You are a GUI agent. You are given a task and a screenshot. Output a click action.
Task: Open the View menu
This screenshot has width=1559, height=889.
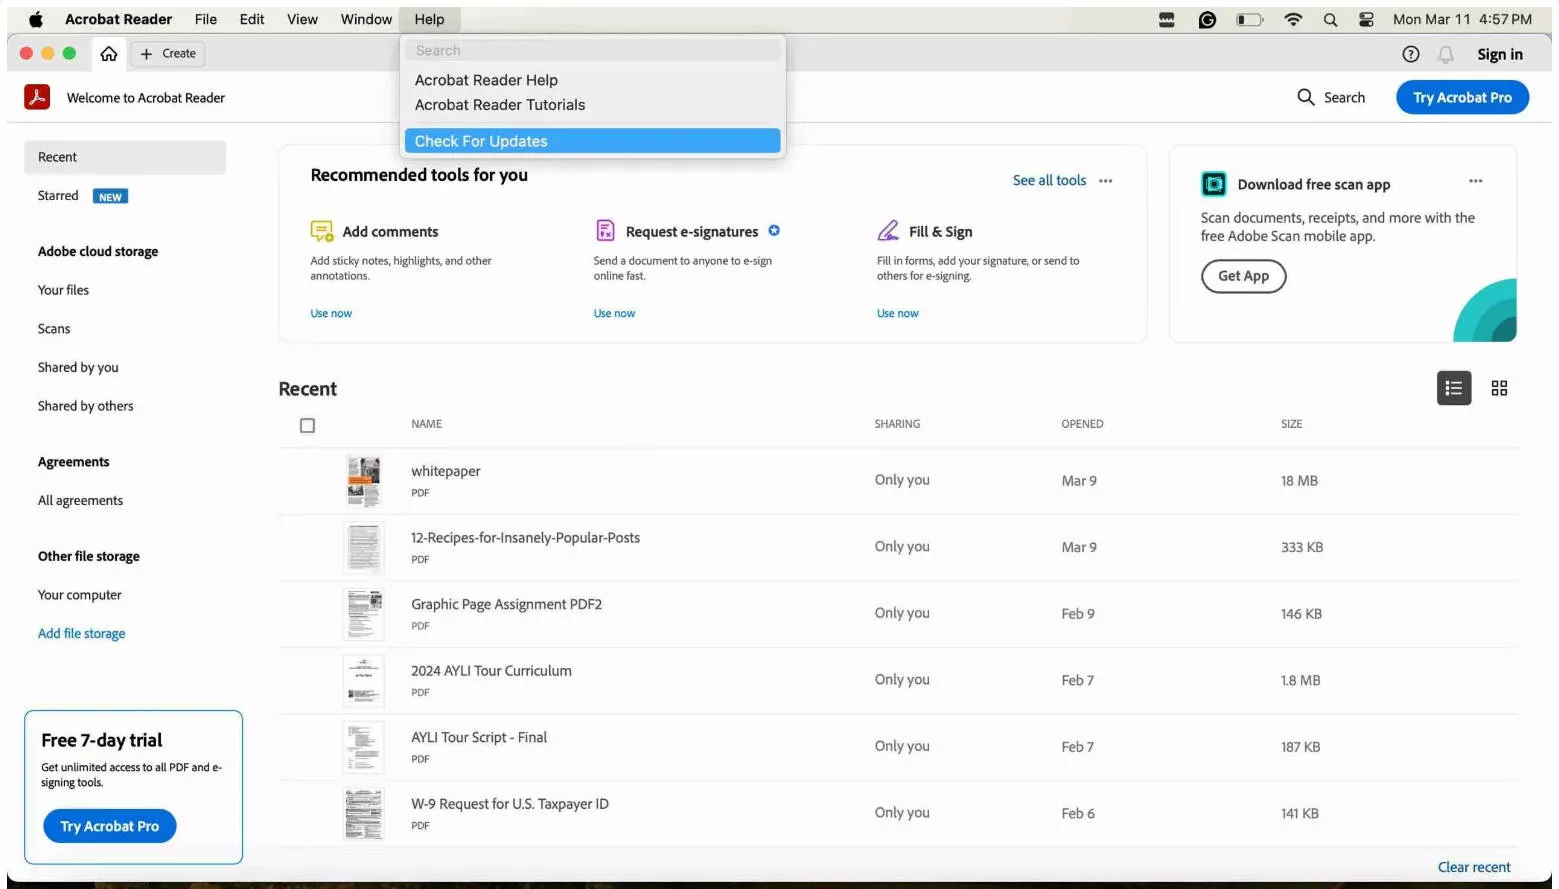pos(302,19)
